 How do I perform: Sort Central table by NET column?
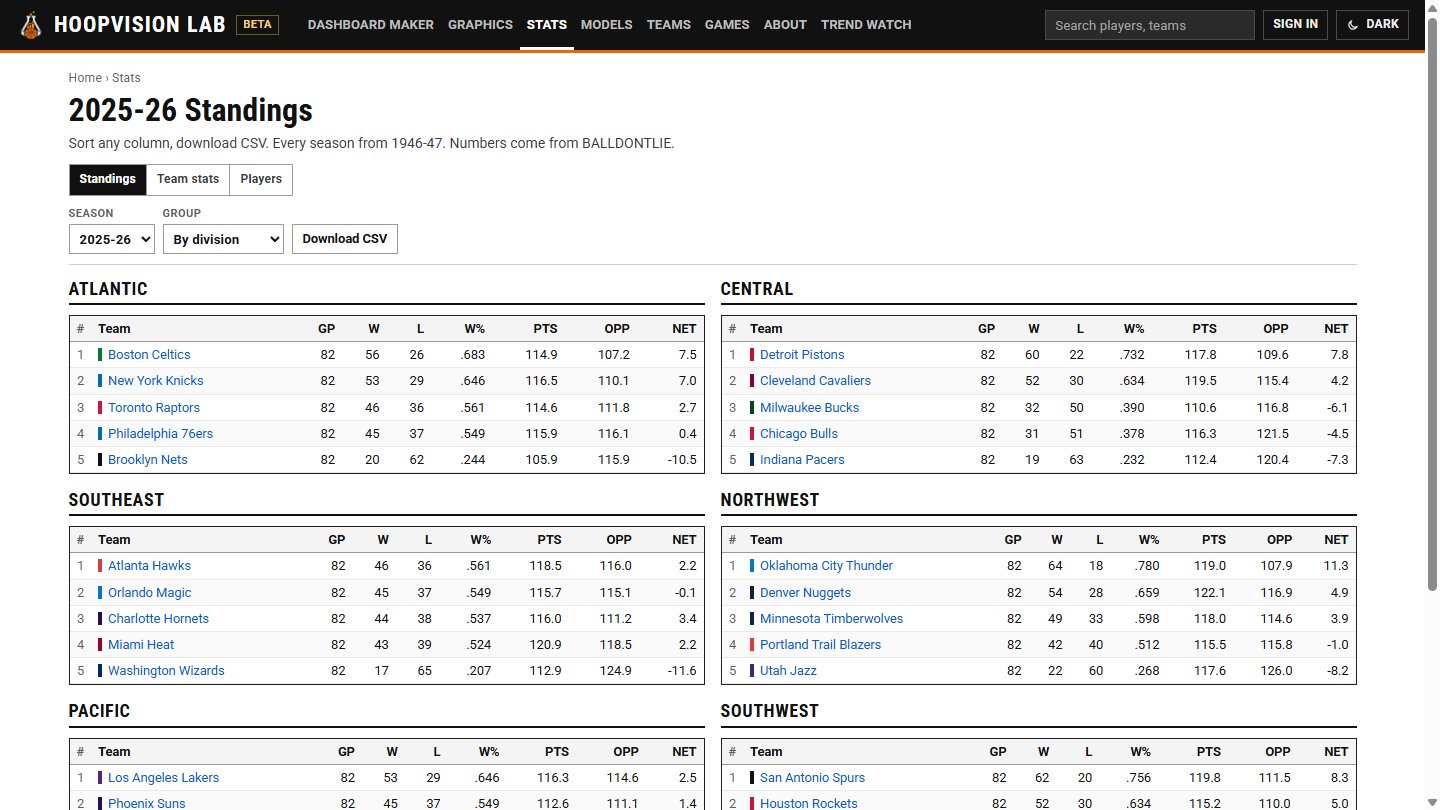1336,329
